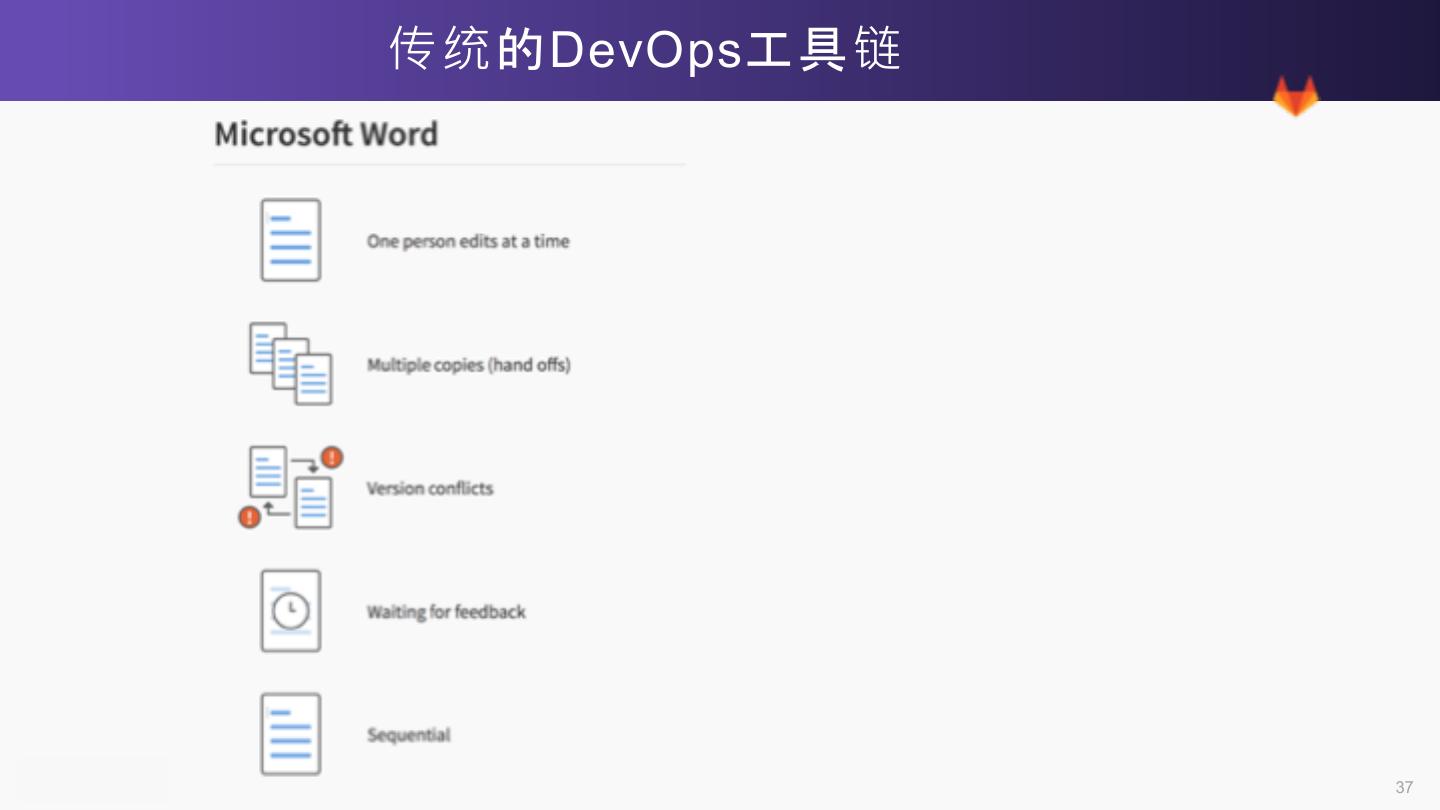Click the GitLab fox logo
This screenshot has height=810, width=1440.
pos(1295,97)
